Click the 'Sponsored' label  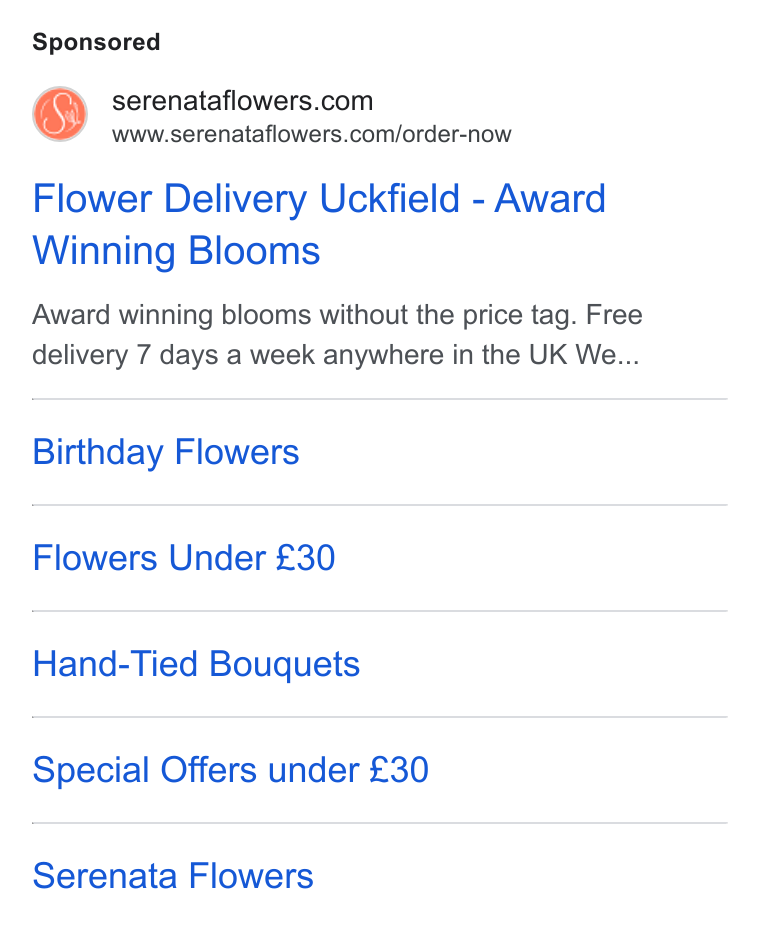96,42
